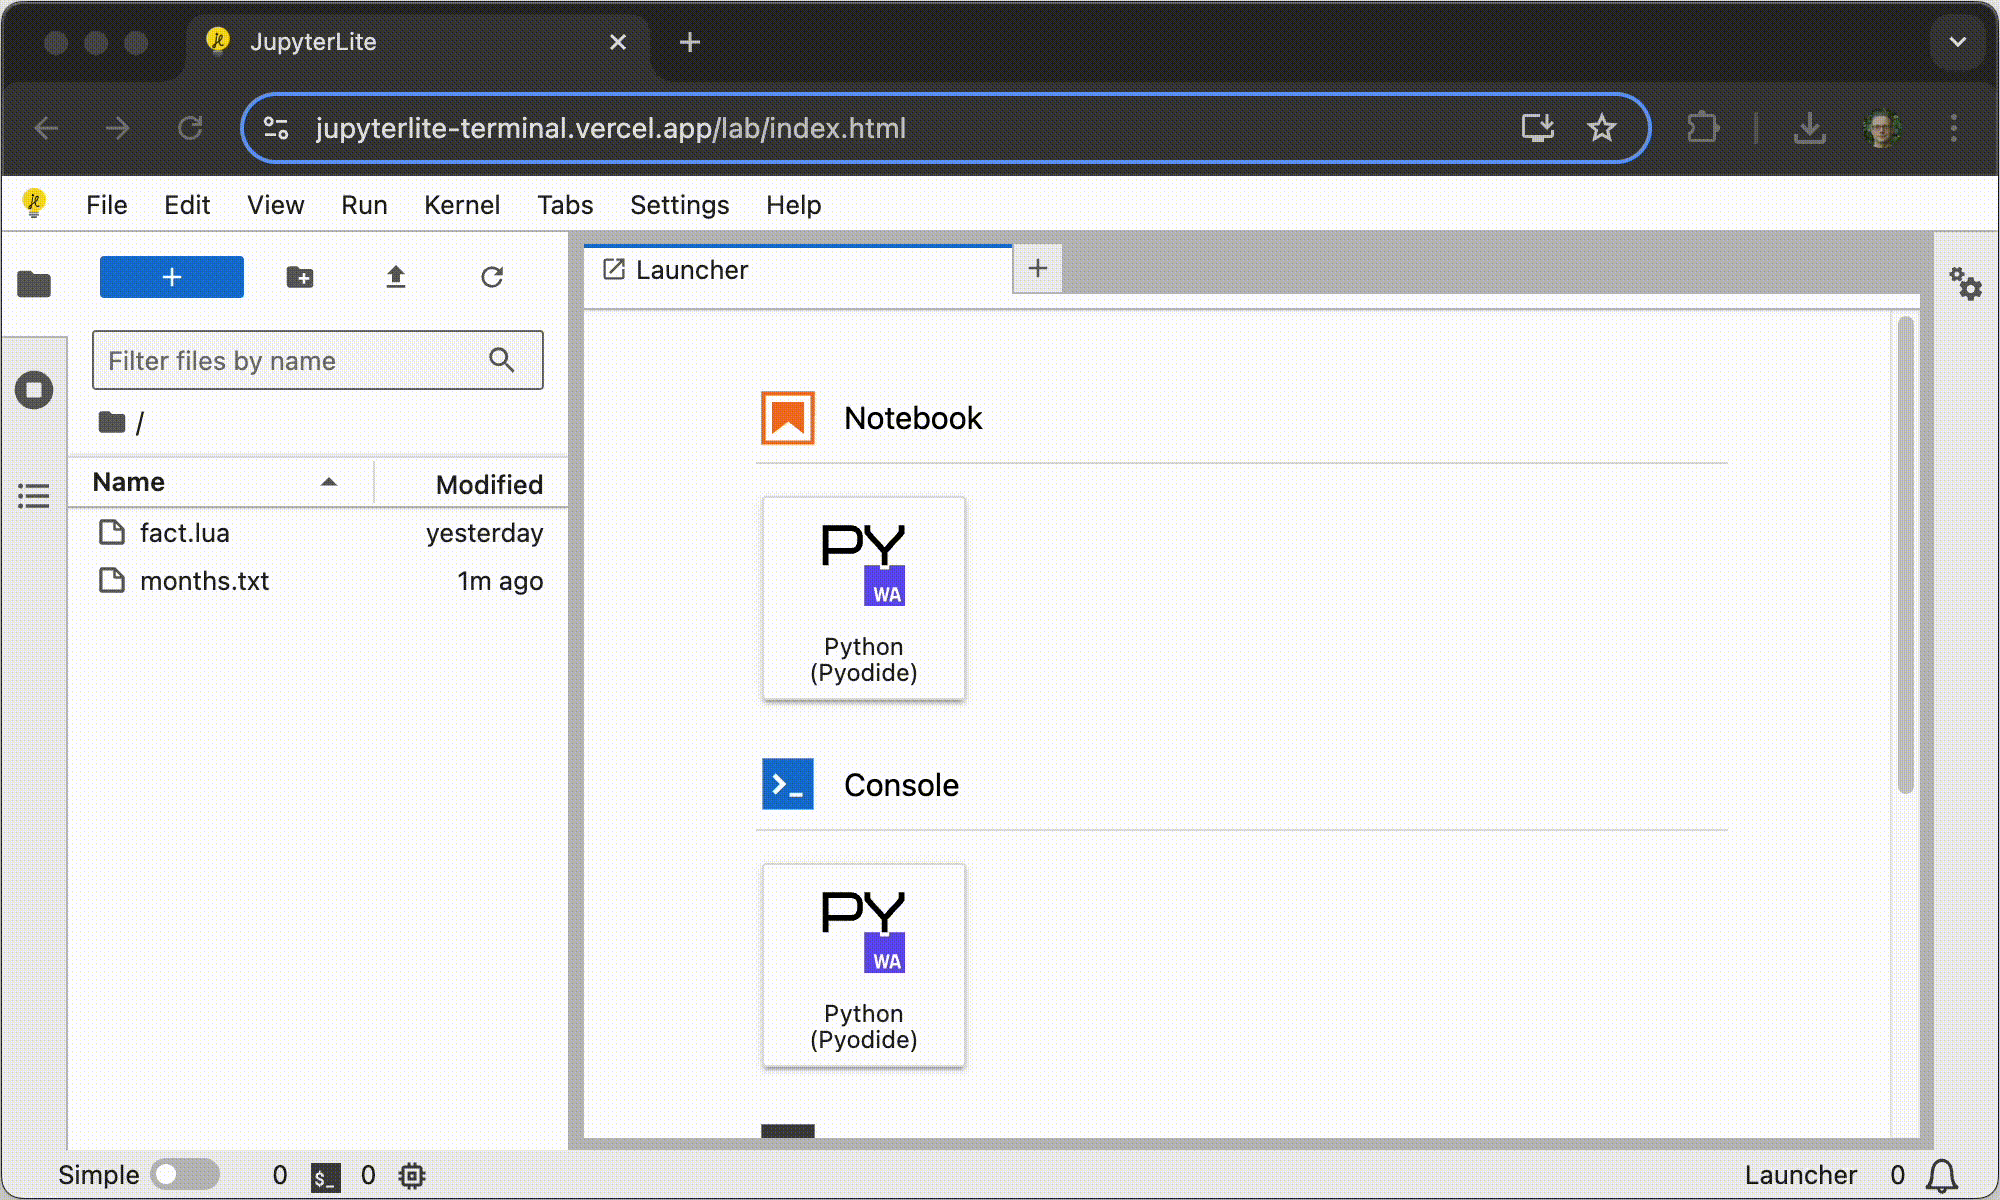Click the running terminals panel icon
The height and width of the screenshot is (1200, 2000).
(34, 389)
